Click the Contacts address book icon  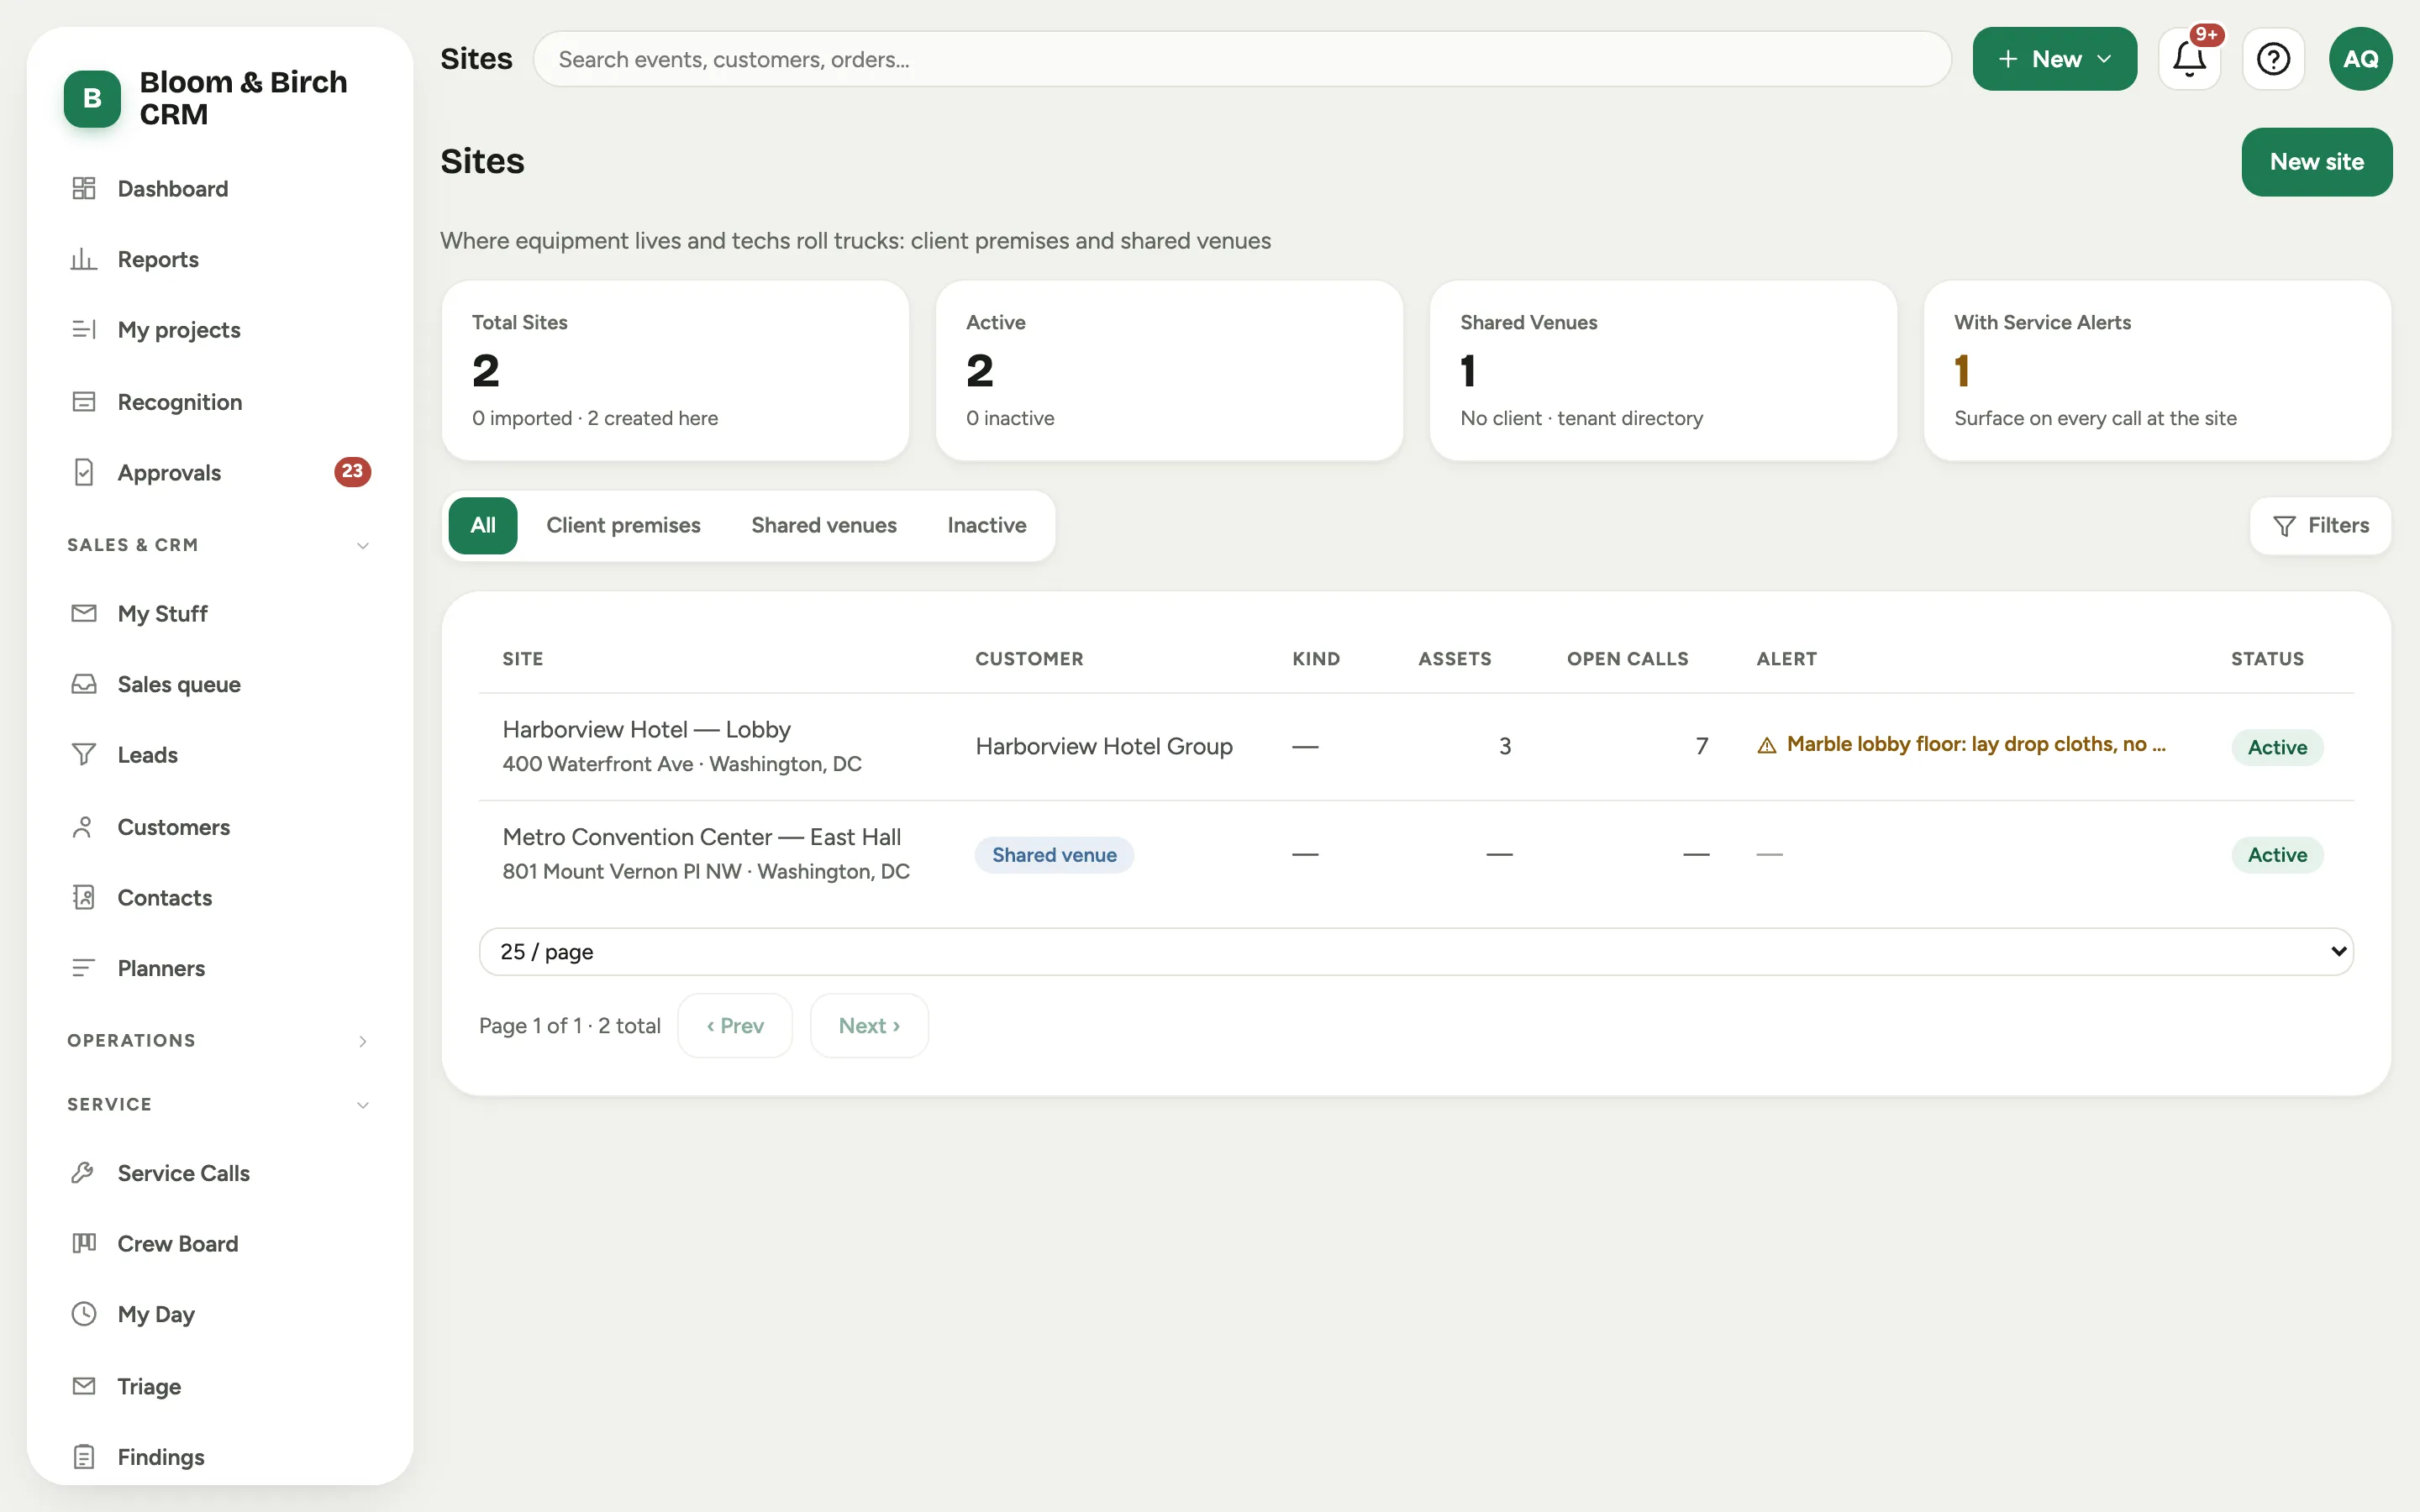84,897
